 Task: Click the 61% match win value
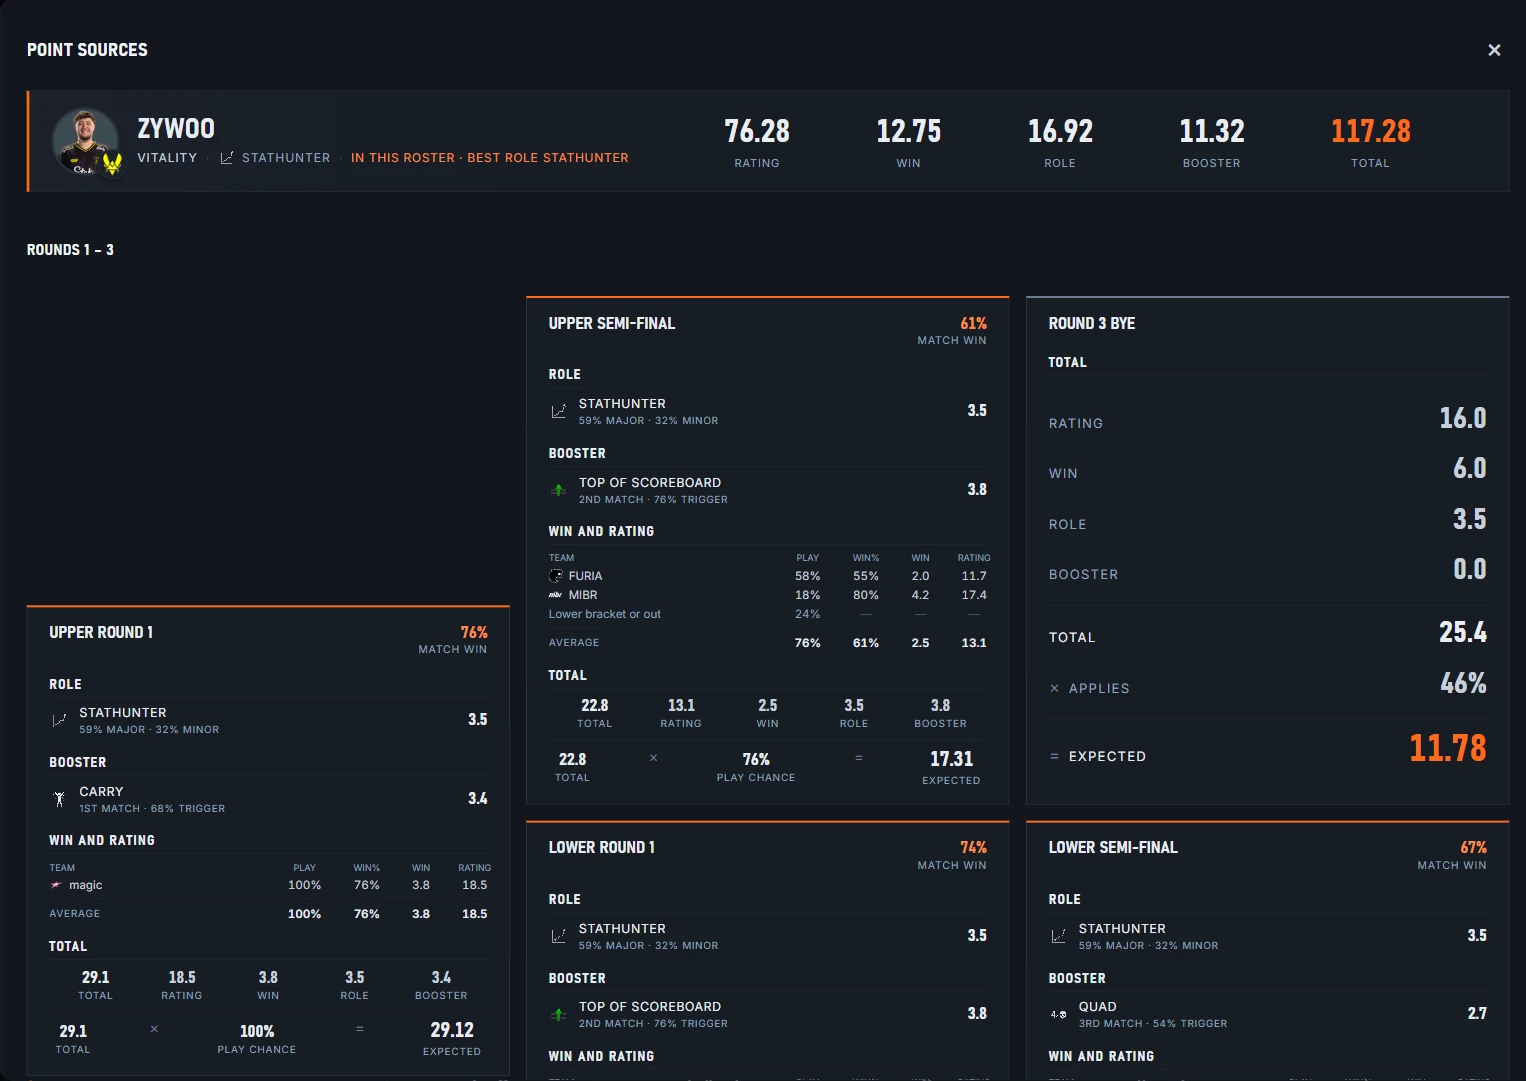[973, 324]
